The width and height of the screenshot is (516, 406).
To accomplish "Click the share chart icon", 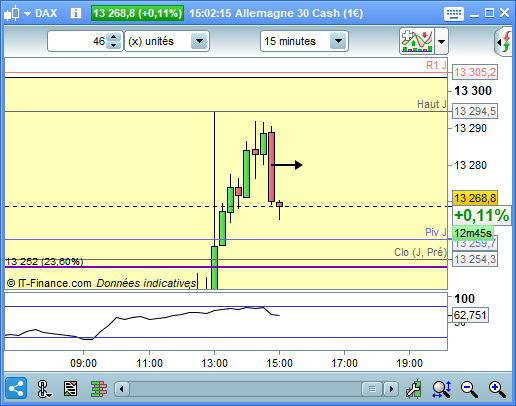I will pos(16,388).
